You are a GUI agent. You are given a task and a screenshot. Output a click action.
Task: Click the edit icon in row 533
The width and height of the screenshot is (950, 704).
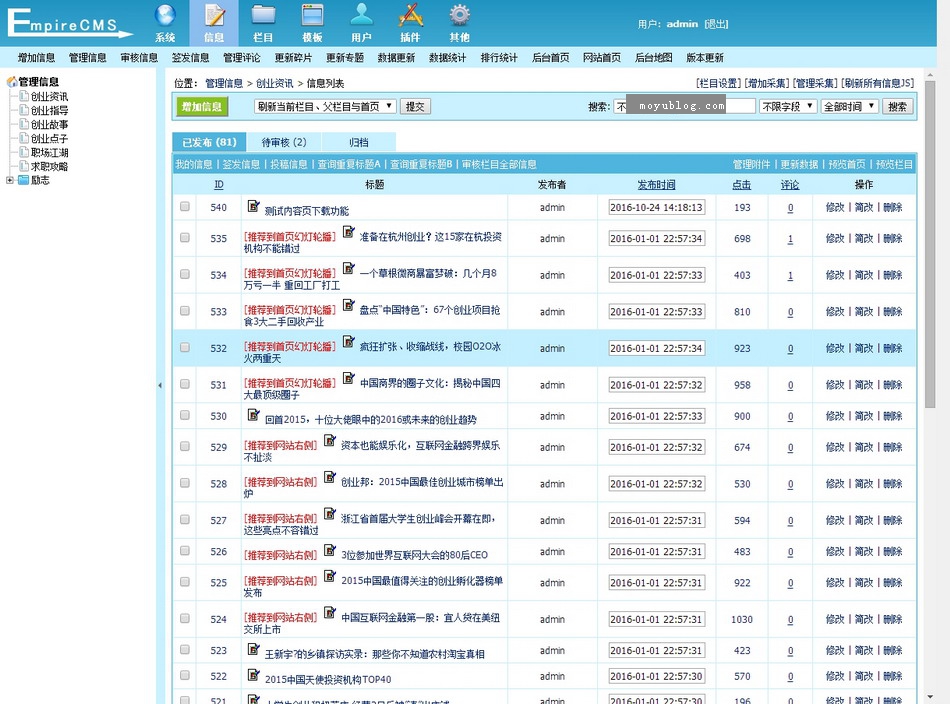click(348, 305)
